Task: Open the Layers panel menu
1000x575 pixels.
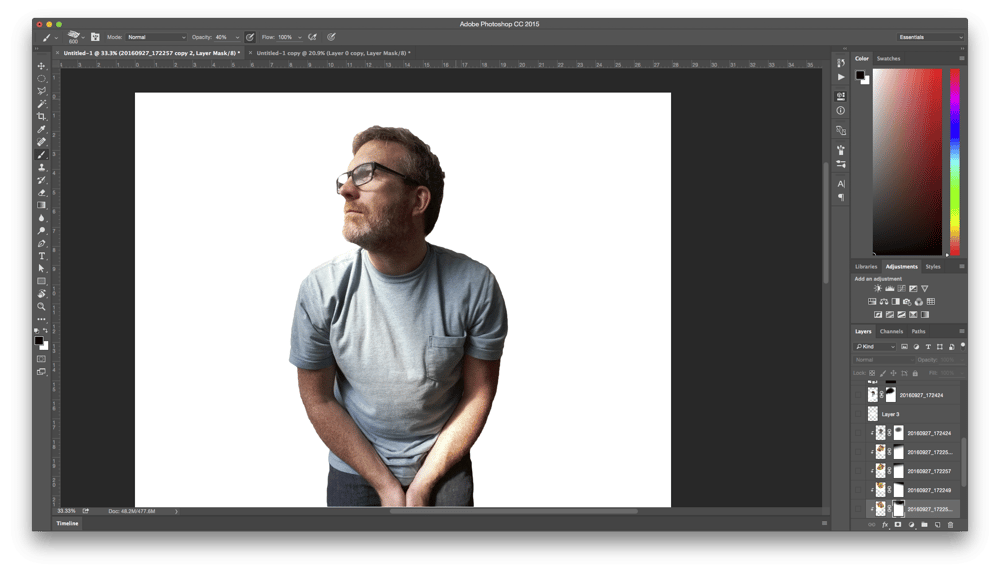Action: [962, 331]
